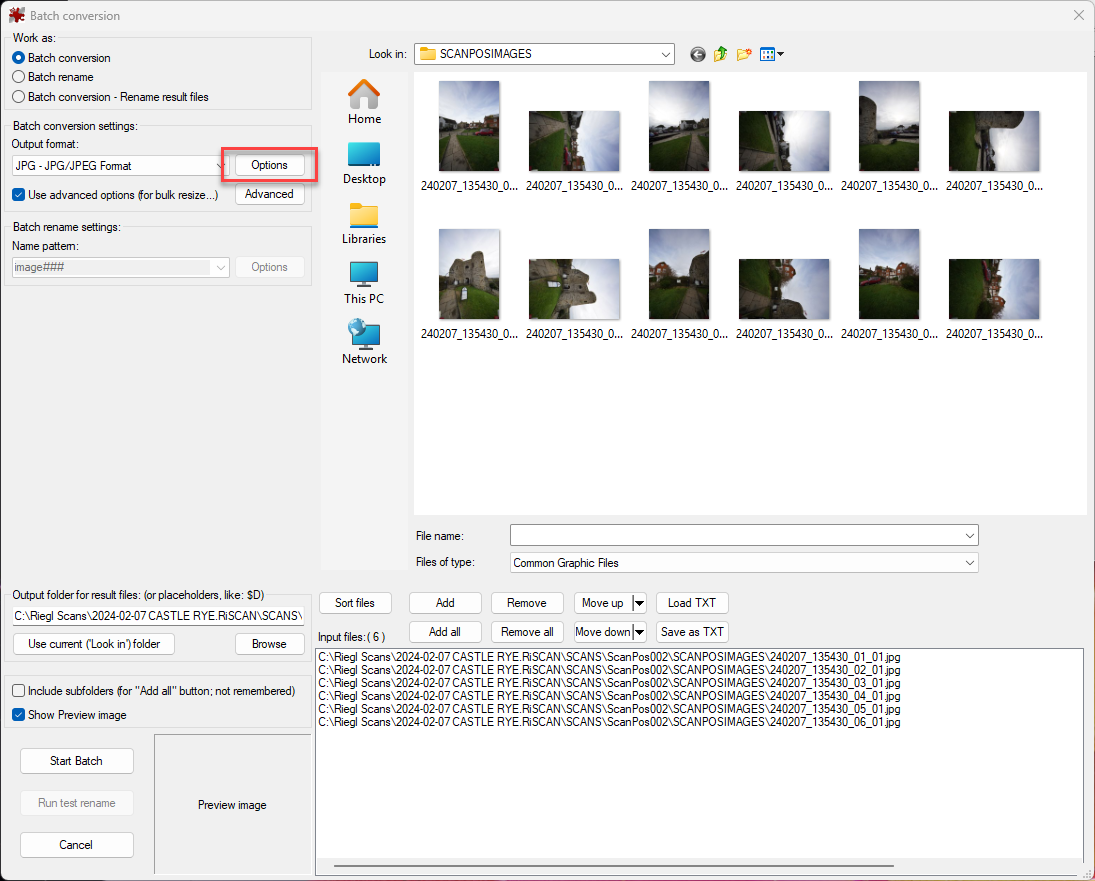Click the Add all button
The width and height of the screenshot is (1095, 881).
[x=445, y=632]
